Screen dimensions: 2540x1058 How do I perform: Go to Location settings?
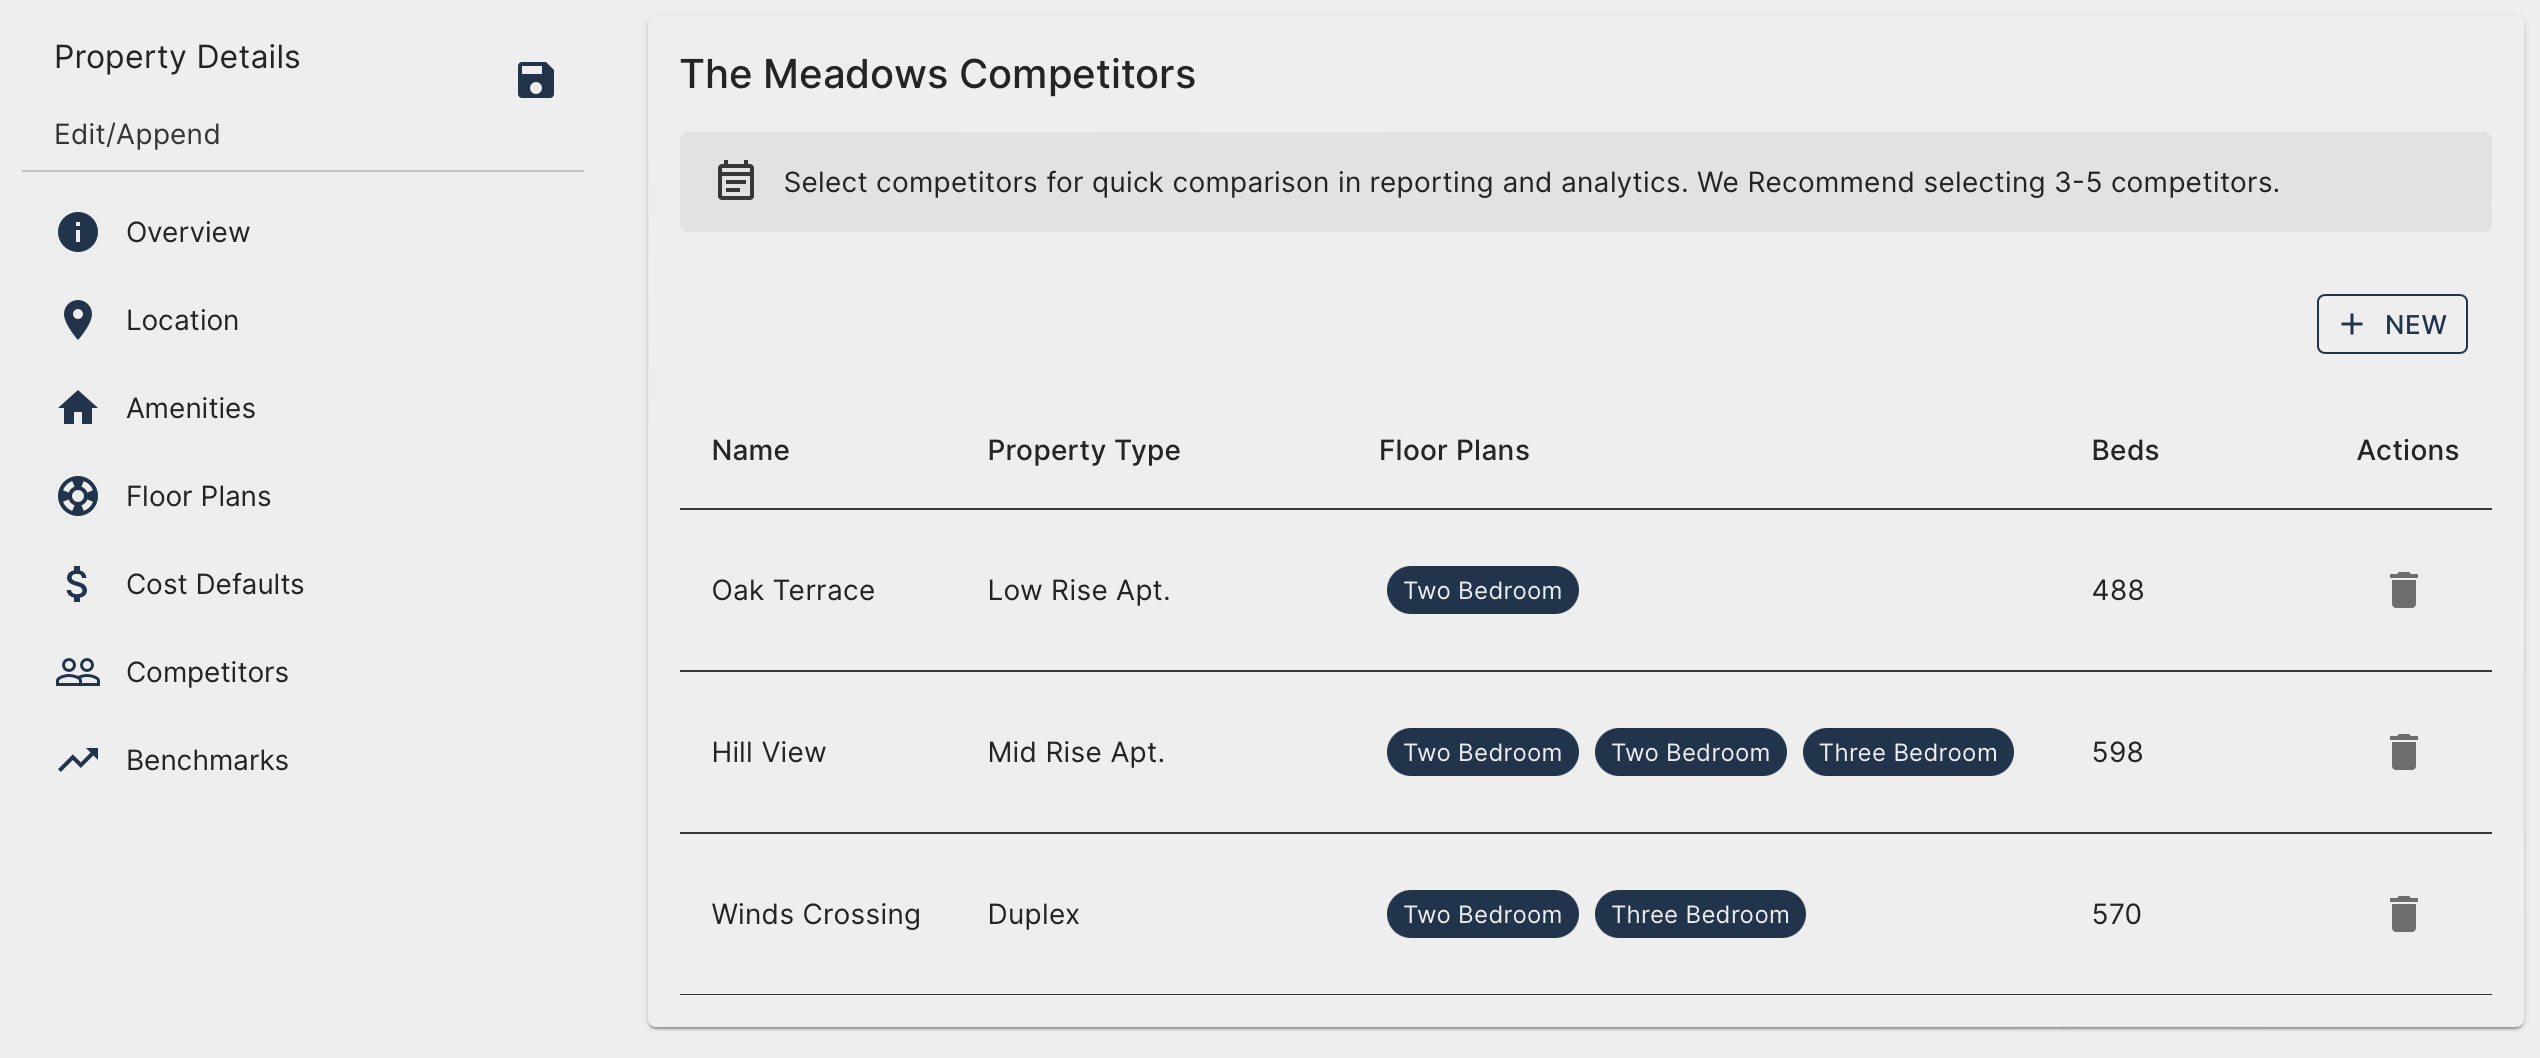pyautogui.click(x=182, y=320)
